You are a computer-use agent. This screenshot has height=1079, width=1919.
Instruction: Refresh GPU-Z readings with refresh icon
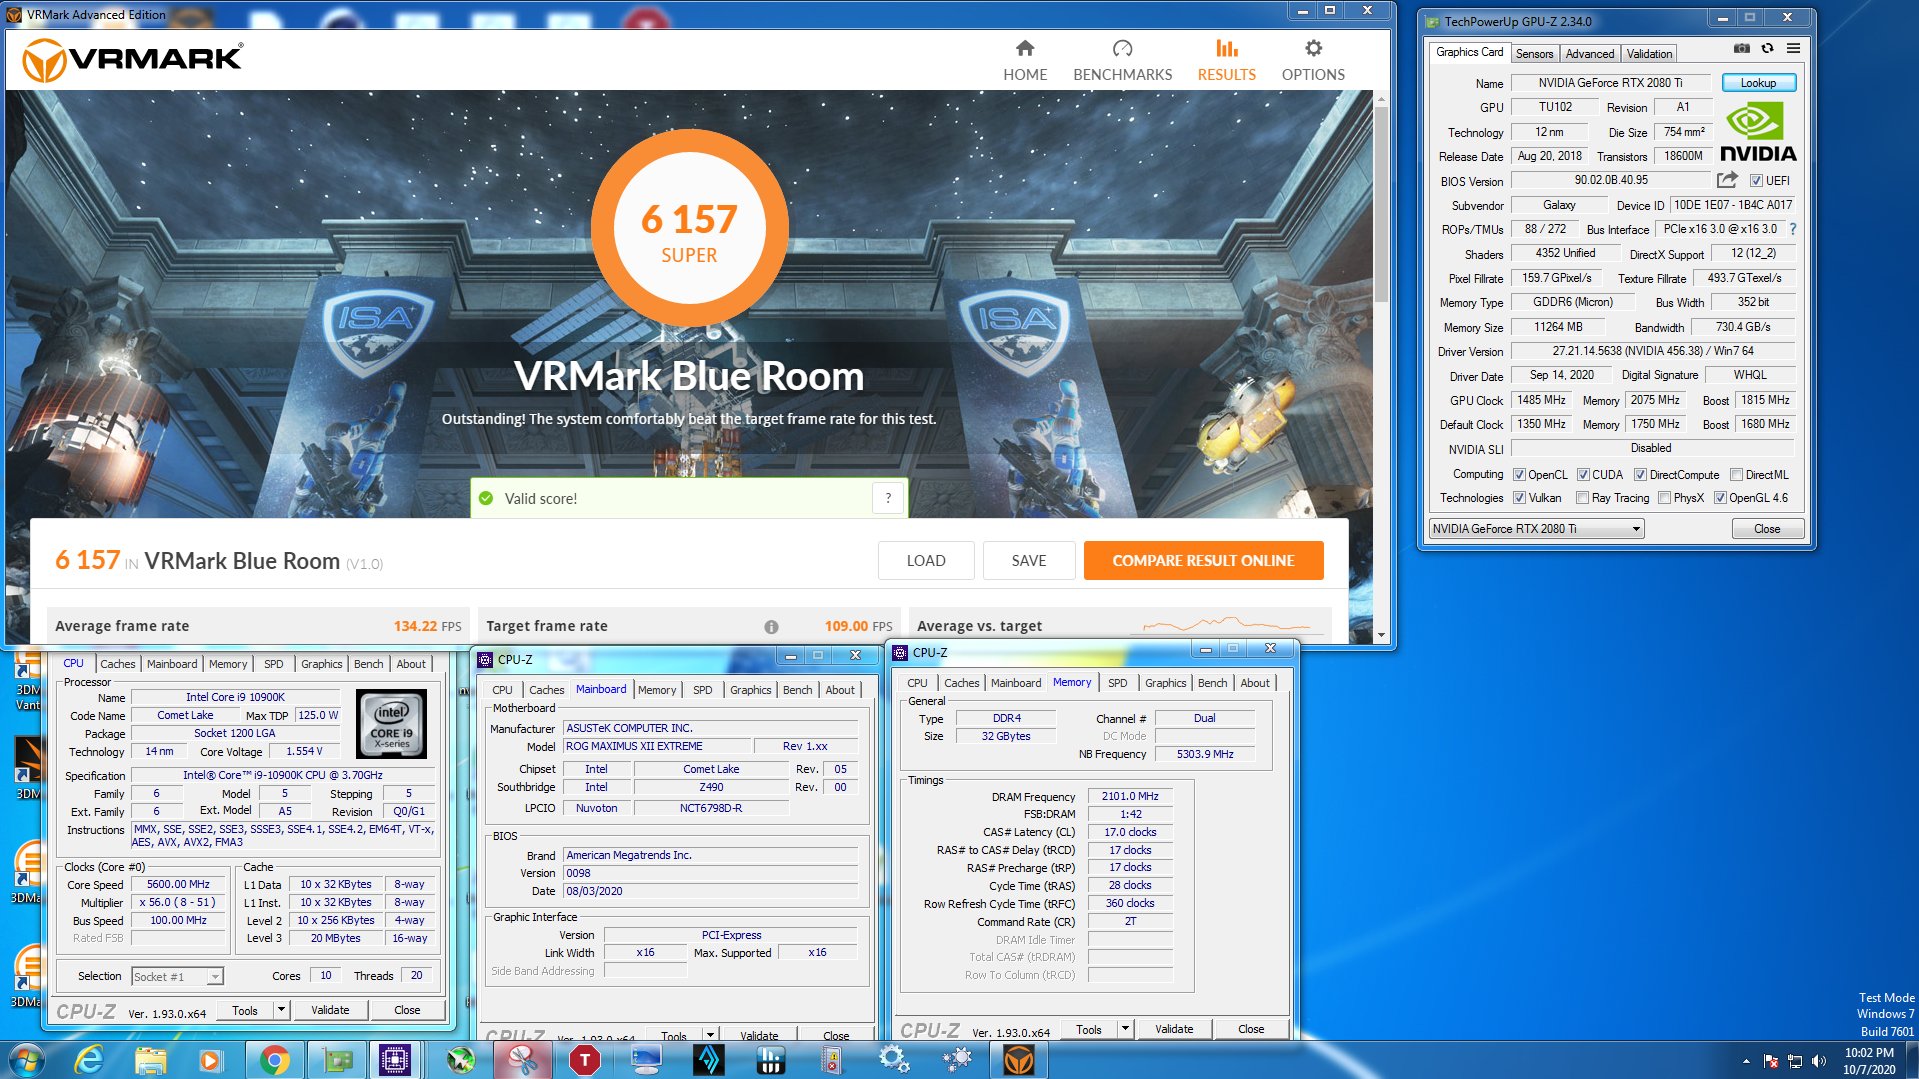1767,48
